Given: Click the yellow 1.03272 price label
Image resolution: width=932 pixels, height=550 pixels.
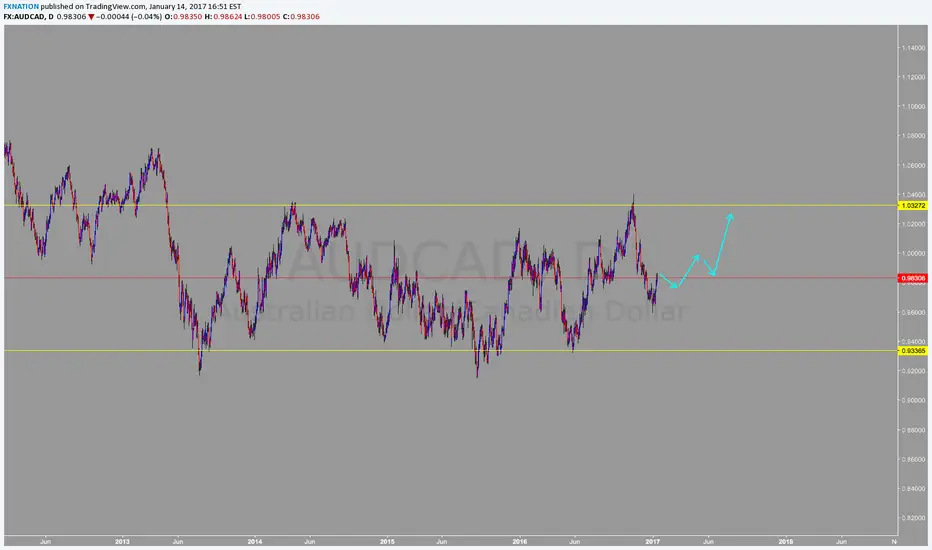Looking at the screenshot, I should (914, 206).
